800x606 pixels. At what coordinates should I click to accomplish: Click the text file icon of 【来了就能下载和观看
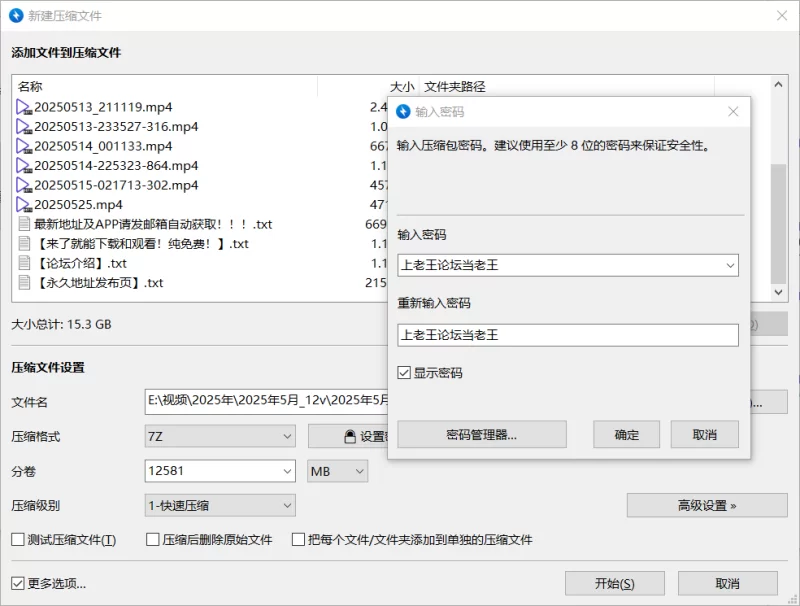24,244
